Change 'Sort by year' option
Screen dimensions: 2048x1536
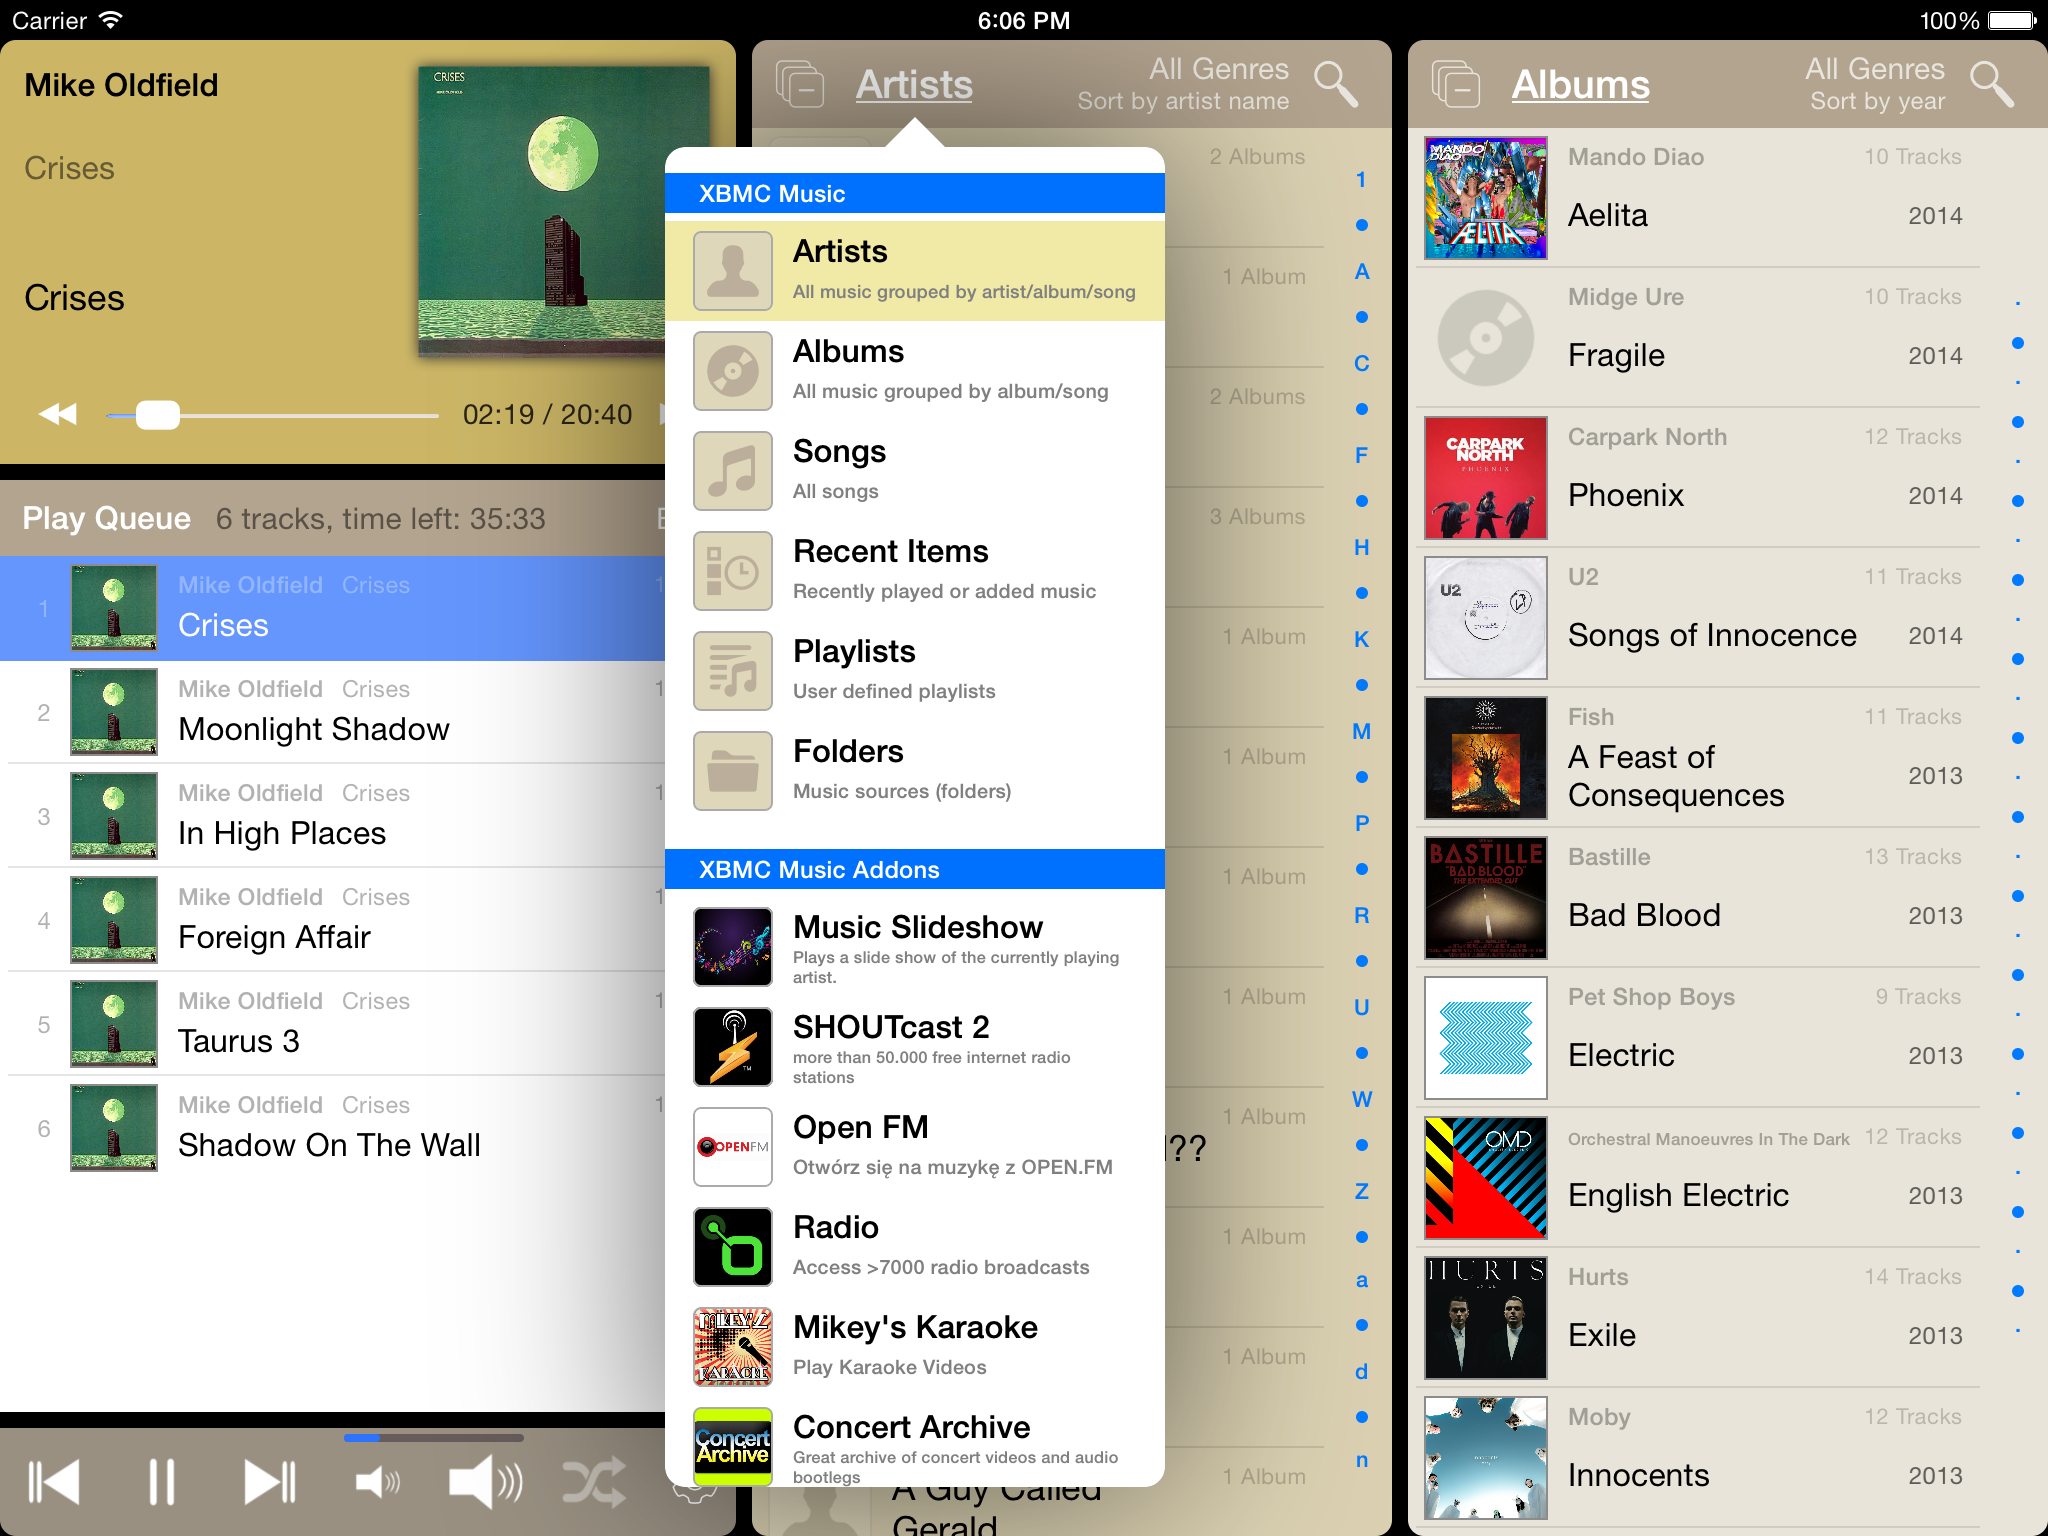click(1877, 101)
